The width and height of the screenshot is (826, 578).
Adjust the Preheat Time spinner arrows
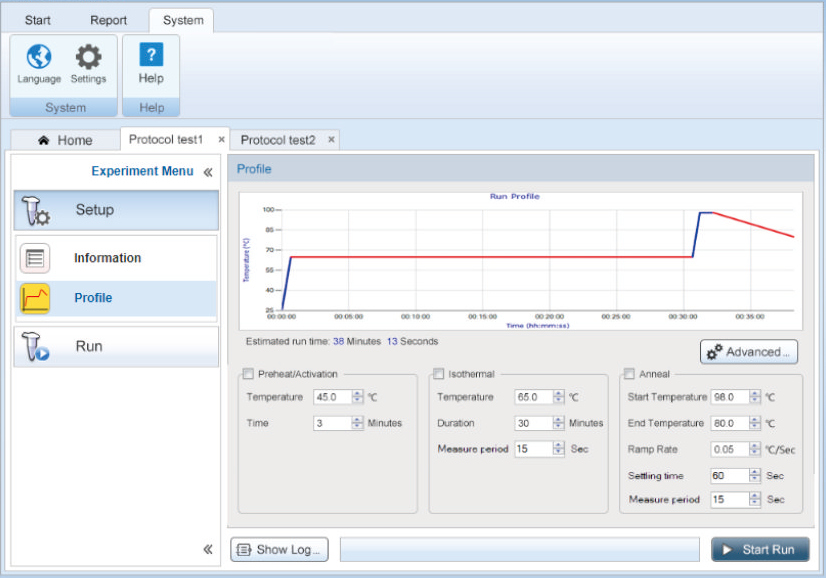tap(358, 423)
